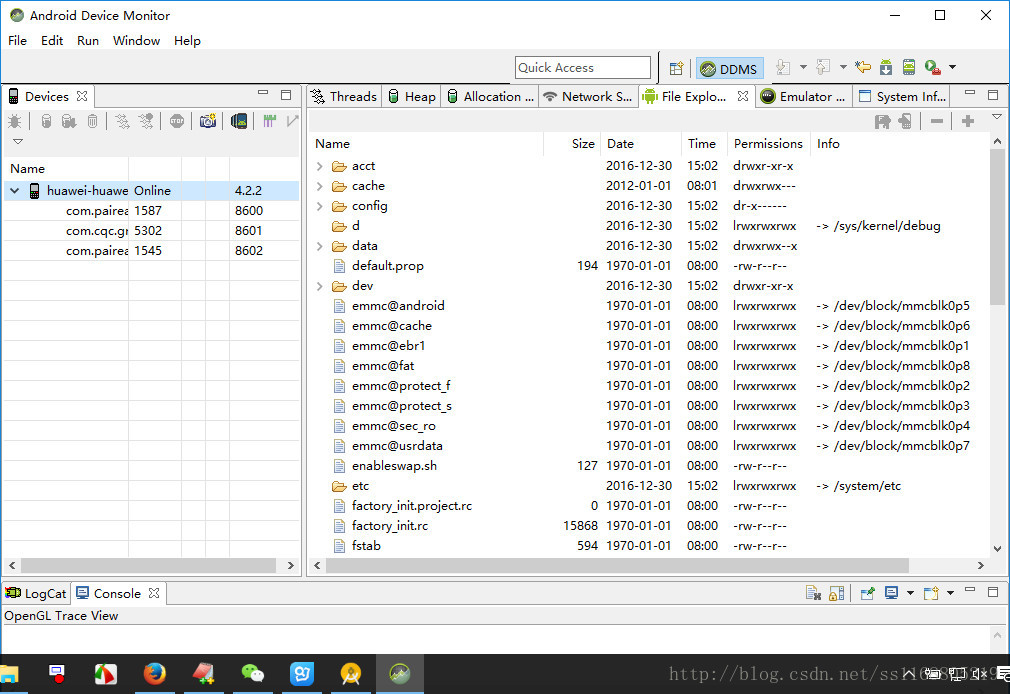
Task: Close the File Explorer tab
Action: (x=743, y=96)
